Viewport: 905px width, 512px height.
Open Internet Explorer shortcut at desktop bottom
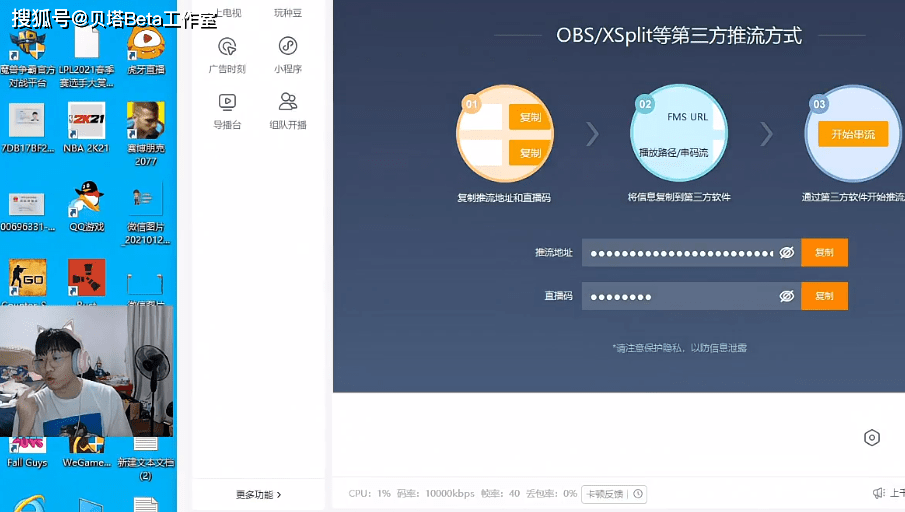coord(27,503)
